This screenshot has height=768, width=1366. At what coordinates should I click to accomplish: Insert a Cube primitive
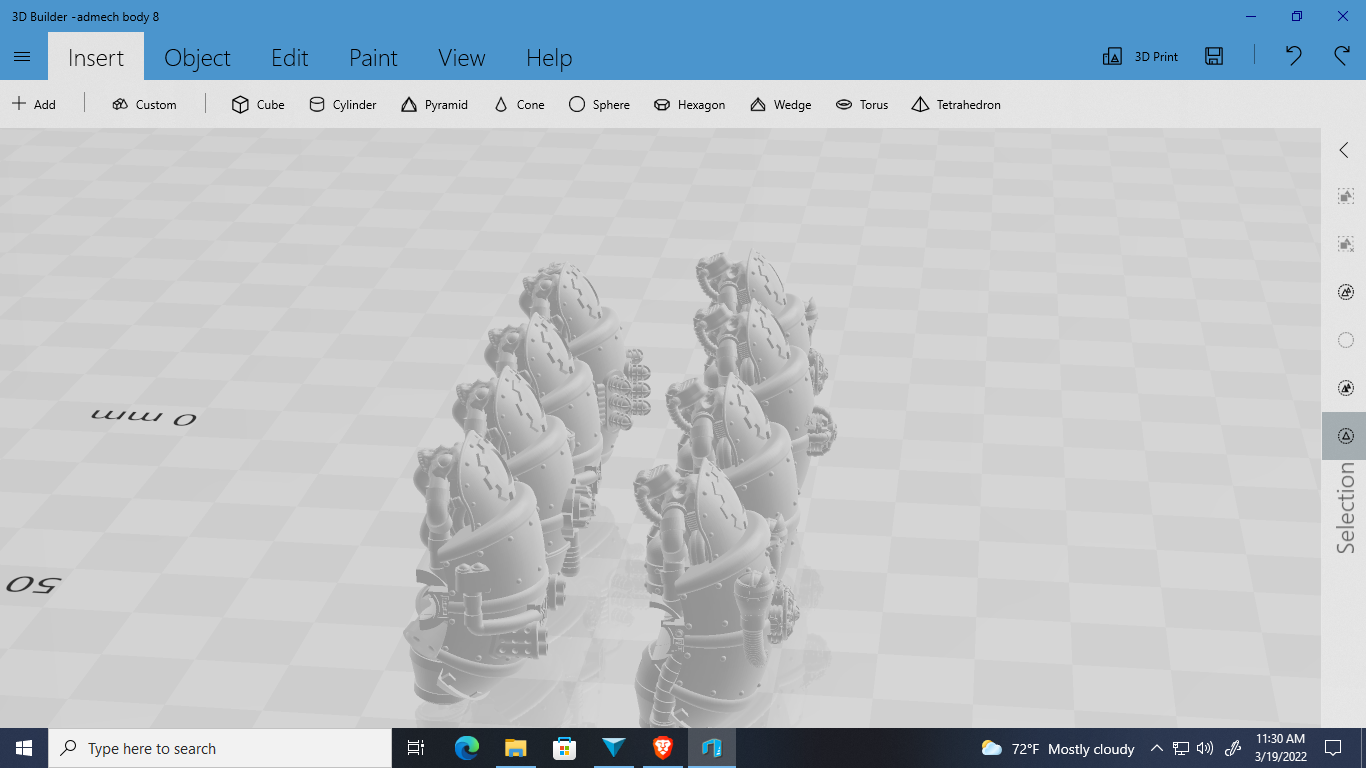click(x=257, y=104)
